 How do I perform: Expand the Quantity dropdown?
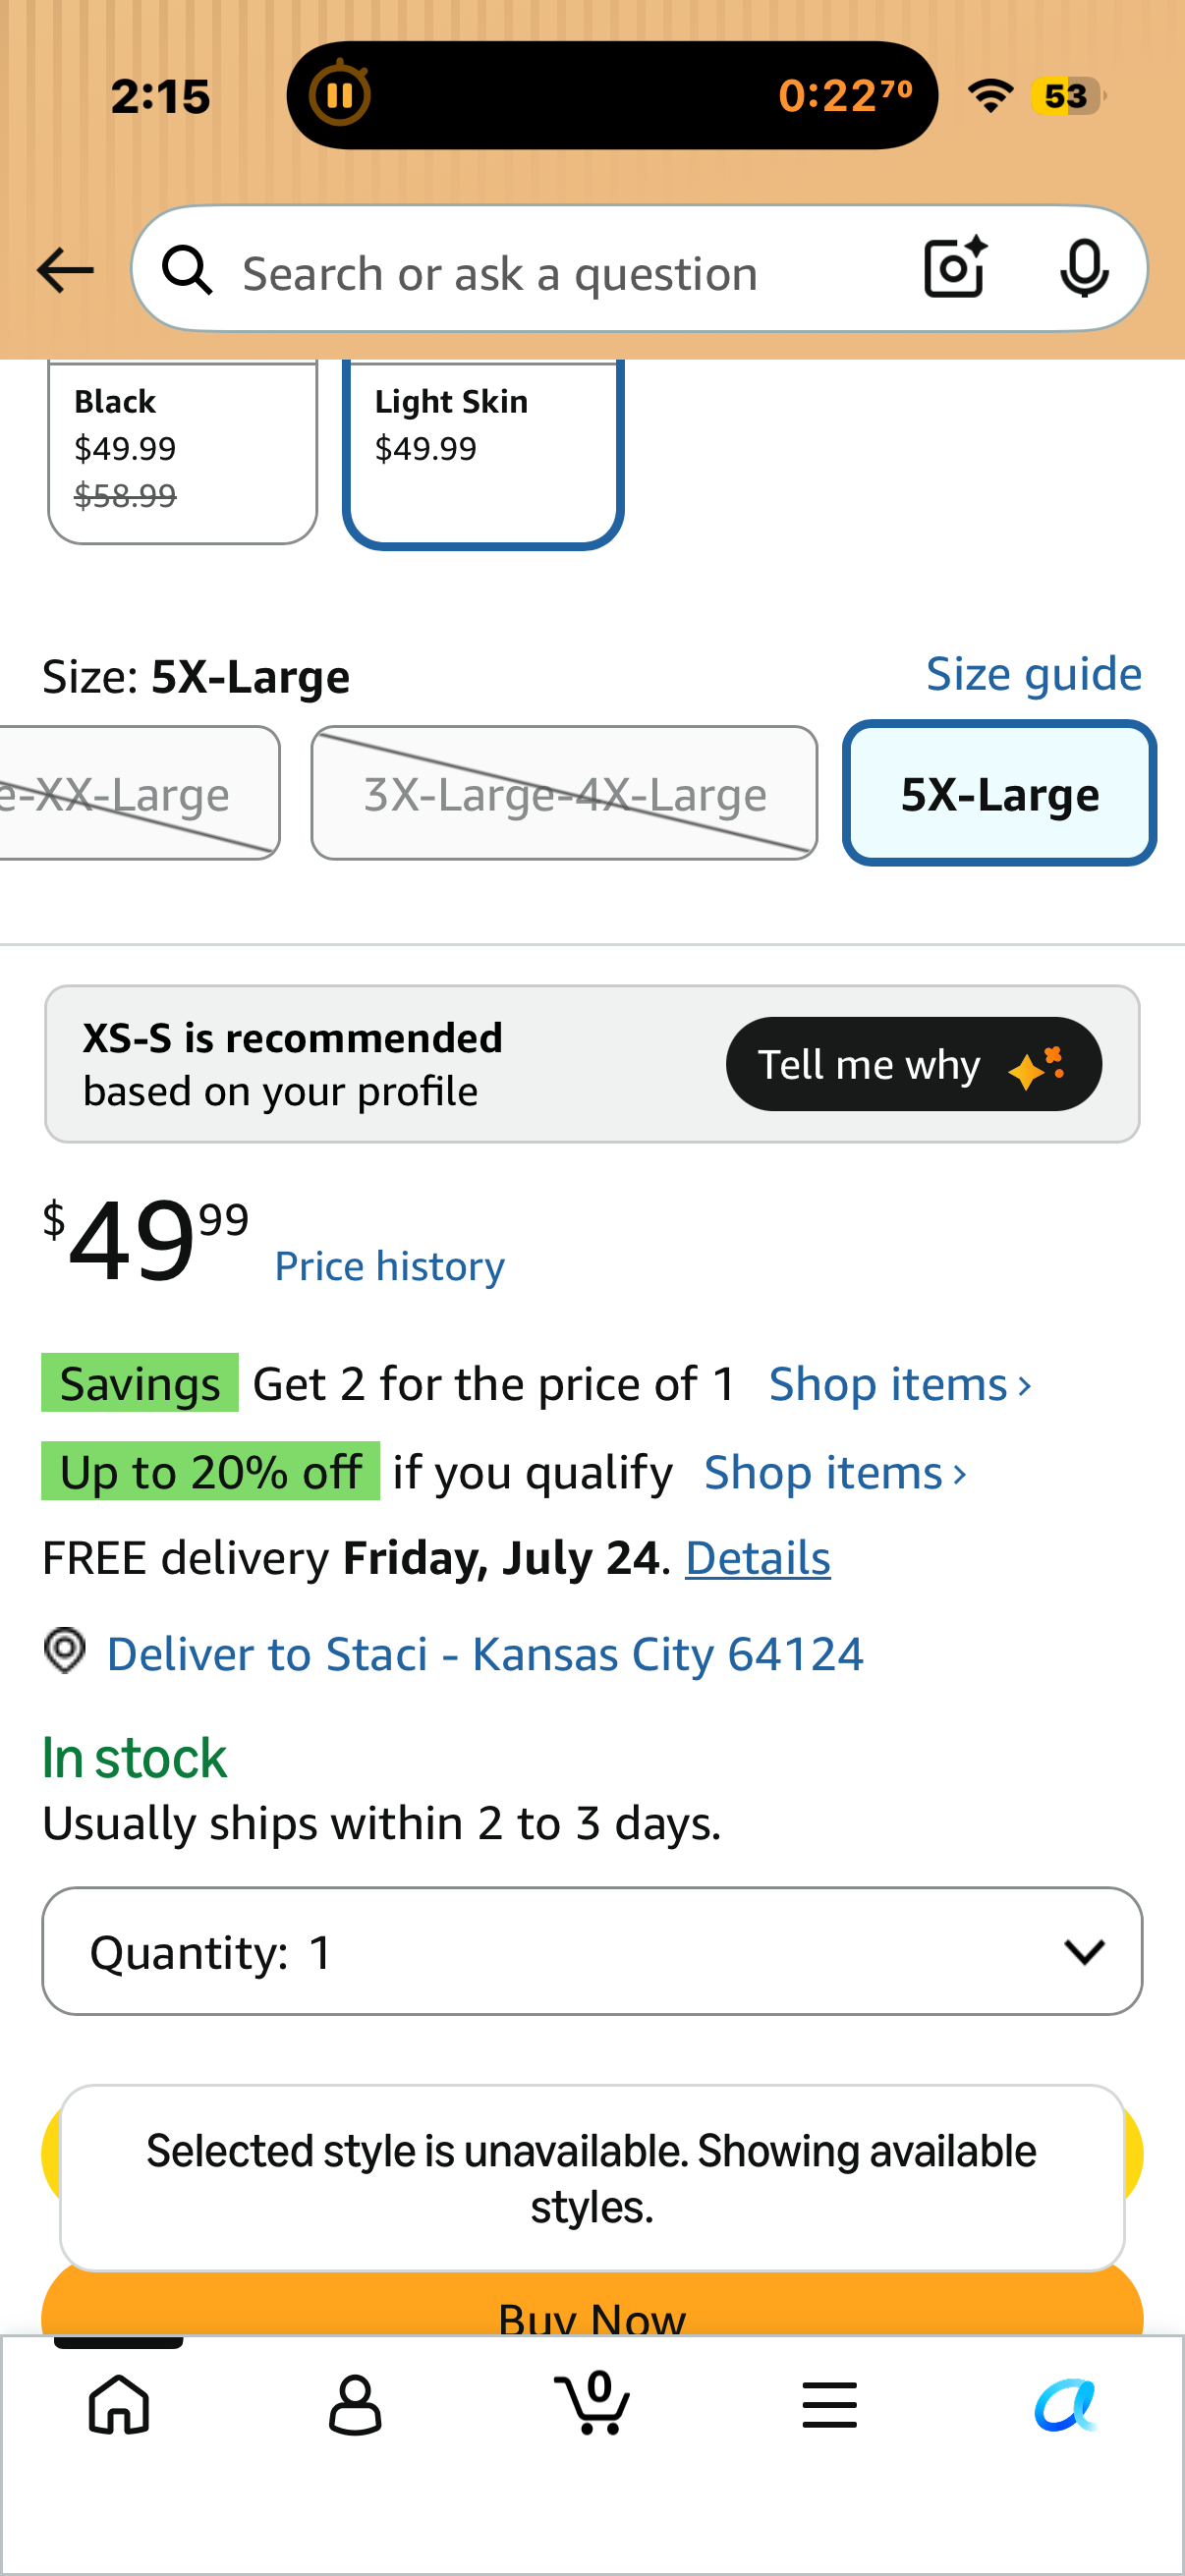(592, 1951)
